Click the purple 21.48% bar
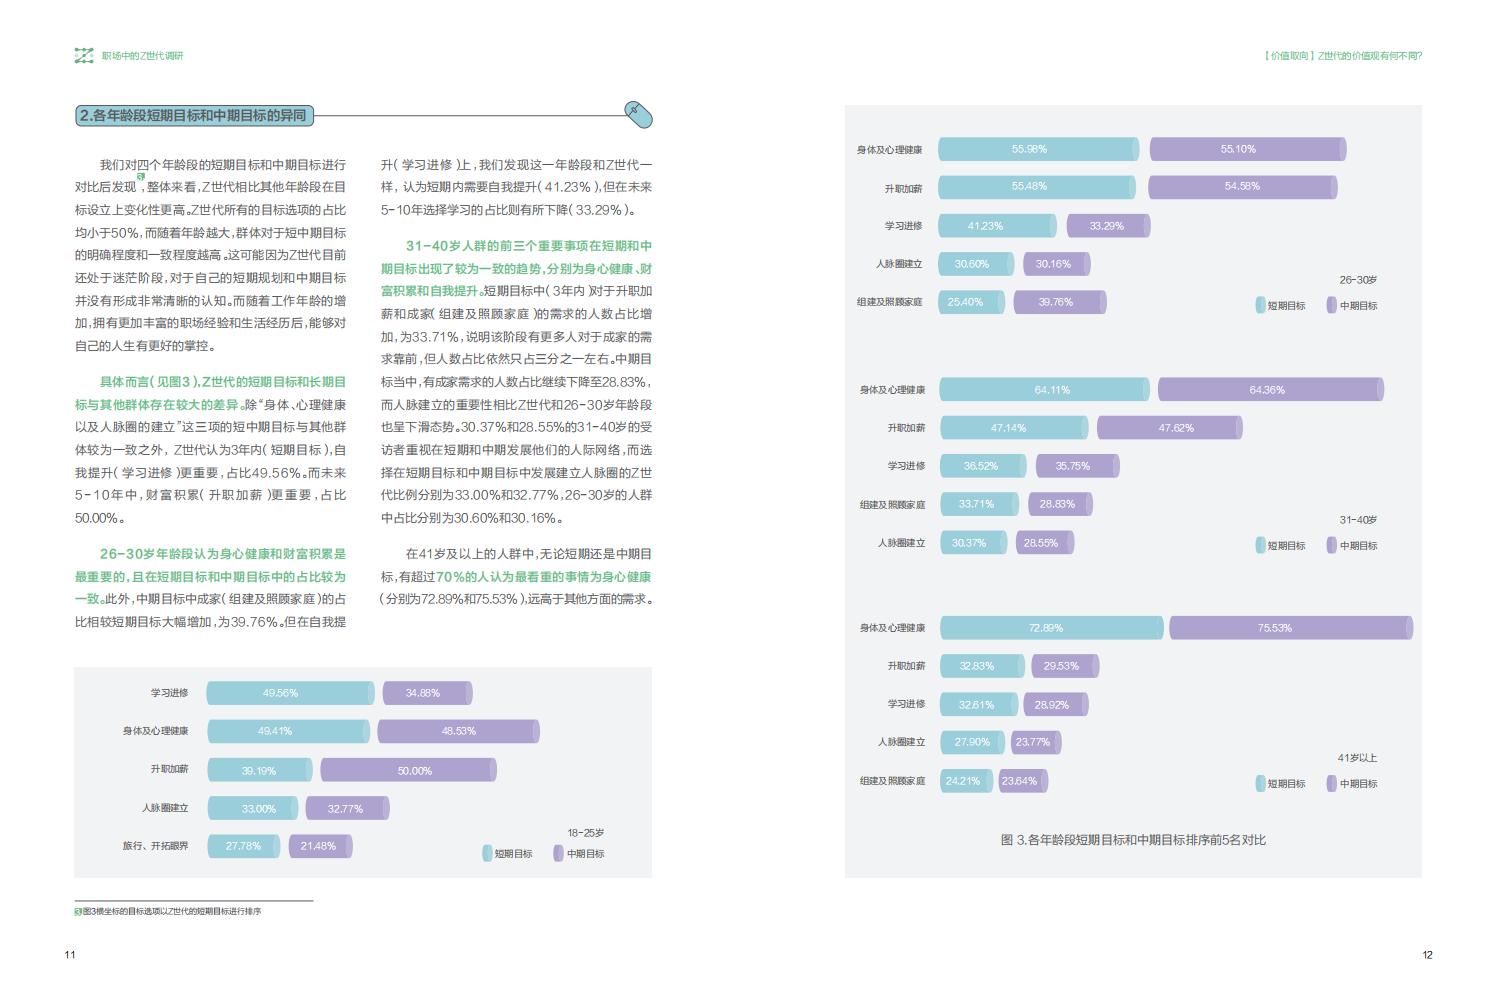 [x=320, y=846]
